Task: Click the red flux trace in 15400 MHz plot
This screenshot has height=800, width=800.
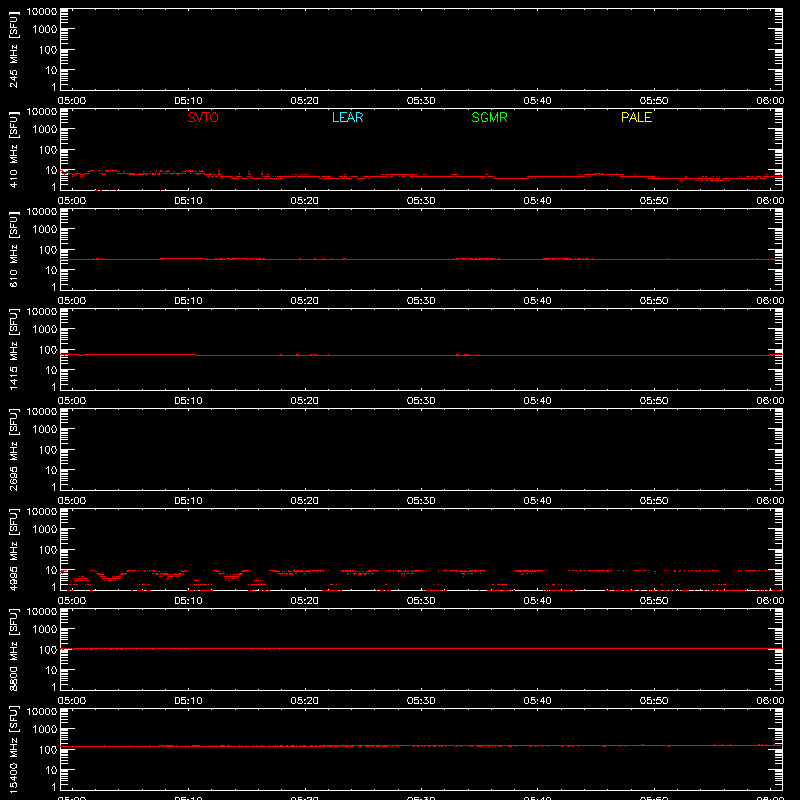Action: 421,746
